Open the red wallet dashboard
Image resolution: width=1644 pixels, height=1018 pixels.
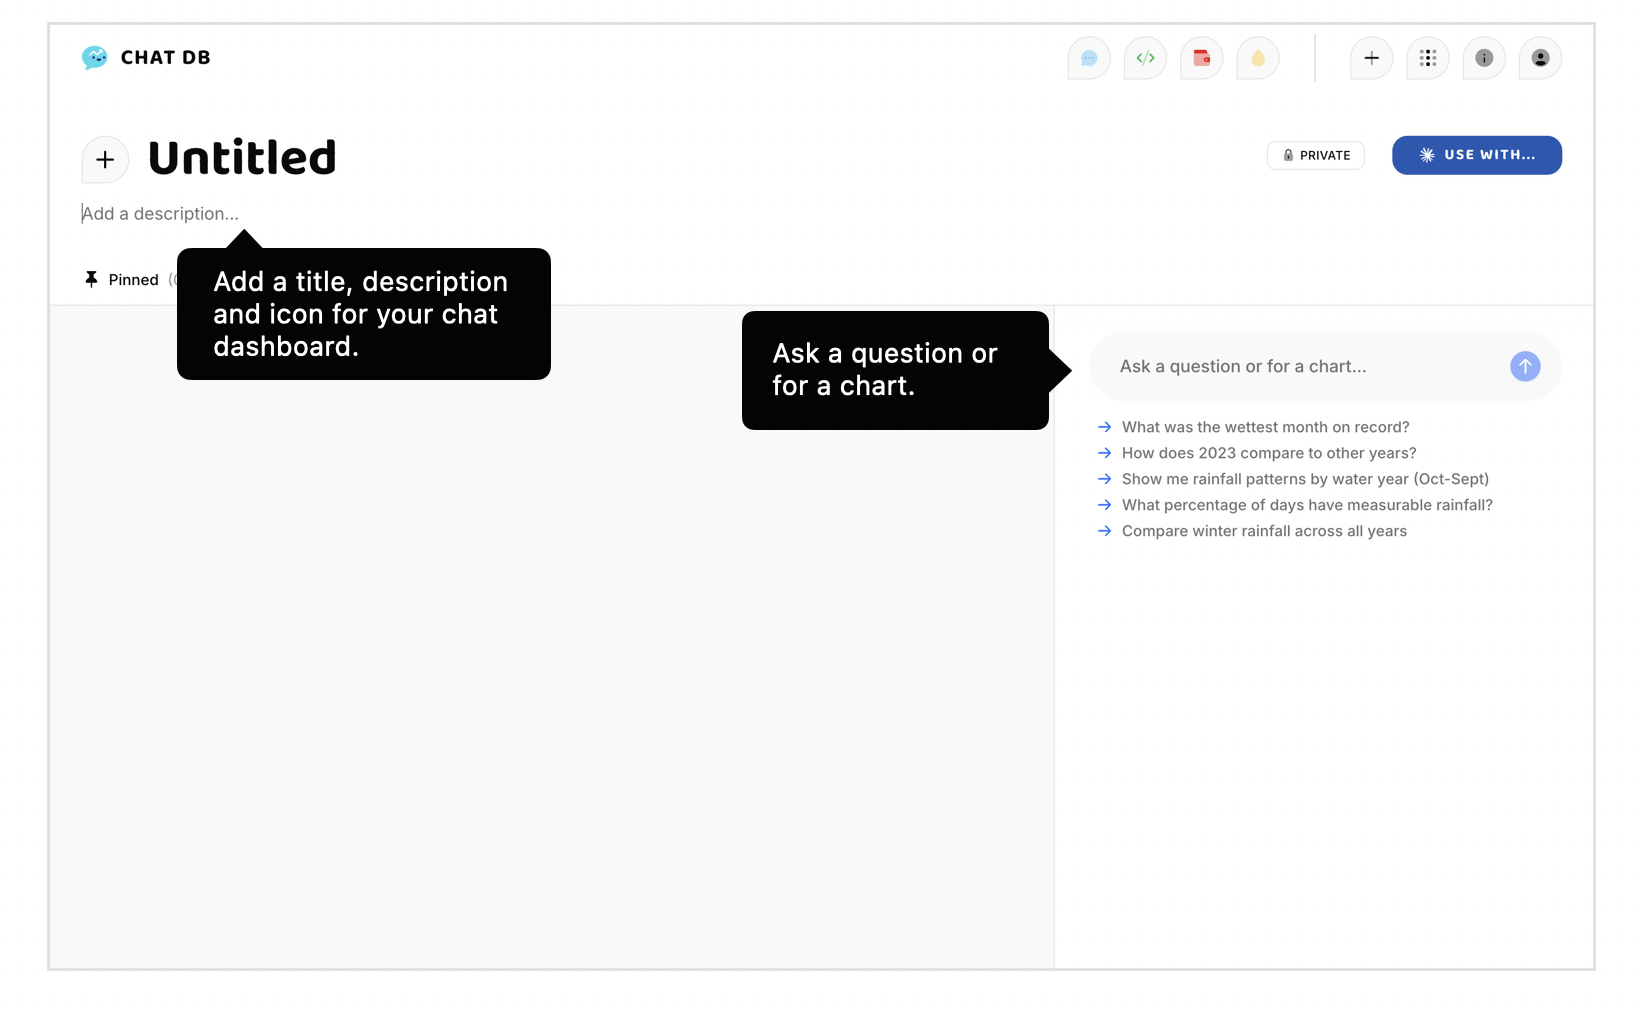[x=1201, y=58]
